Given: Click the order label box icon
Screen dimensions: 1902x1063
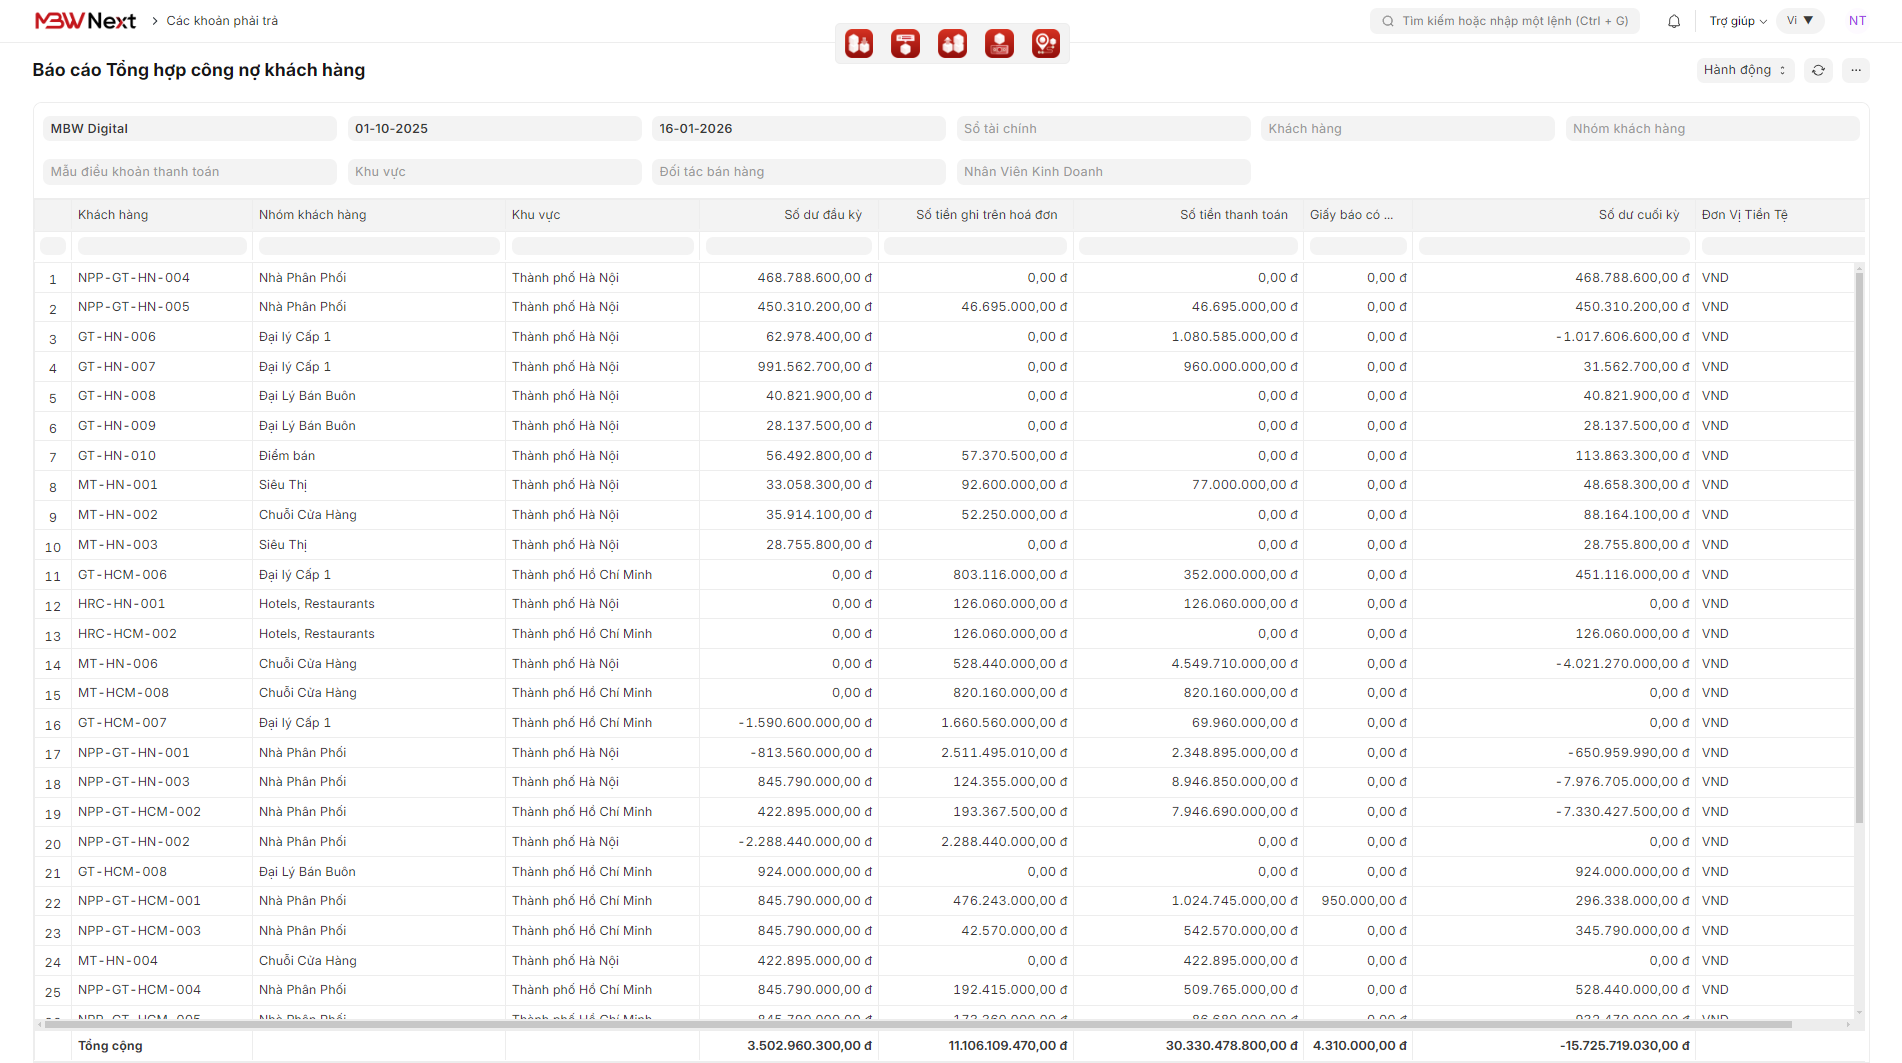Looking at the screenshot, I should pyautogui.click(x=906, y=44).
